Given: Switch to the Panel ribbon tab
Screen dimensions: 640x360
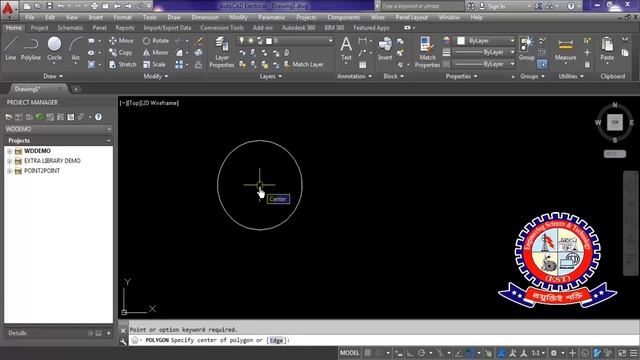Looking at the screenshot, I should pos(99,28).
